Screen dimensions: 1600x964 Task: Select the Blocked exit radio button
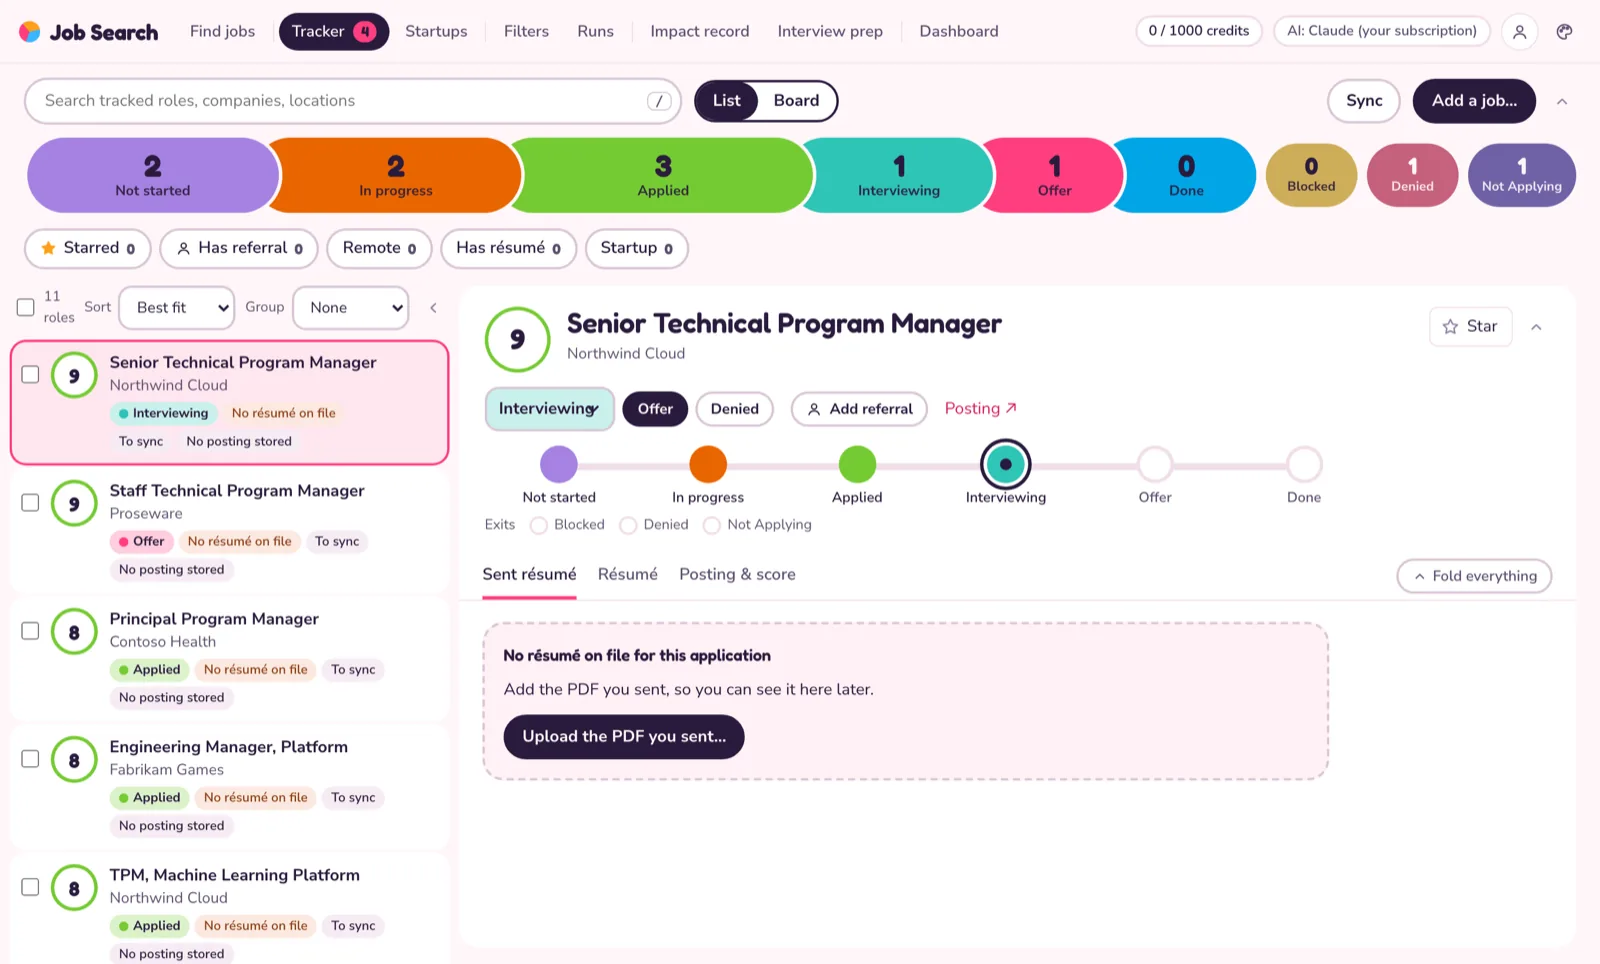tap(539, 525)
